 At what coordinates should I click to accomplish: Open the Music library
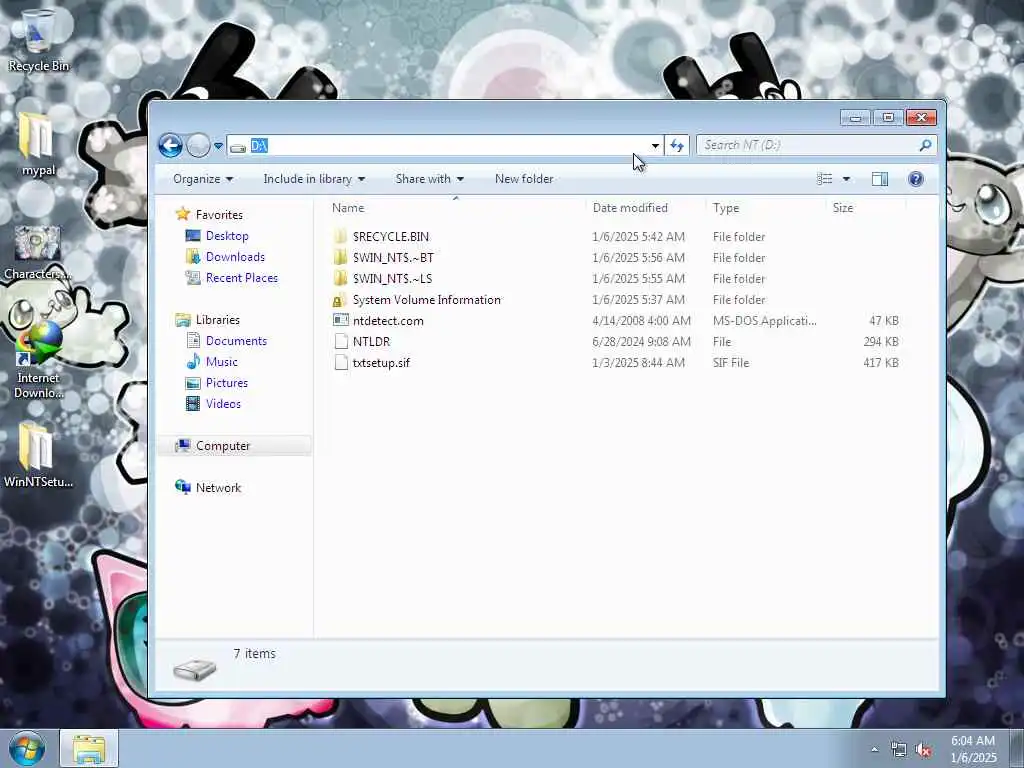pyautogui.click(x=221, y=362)
